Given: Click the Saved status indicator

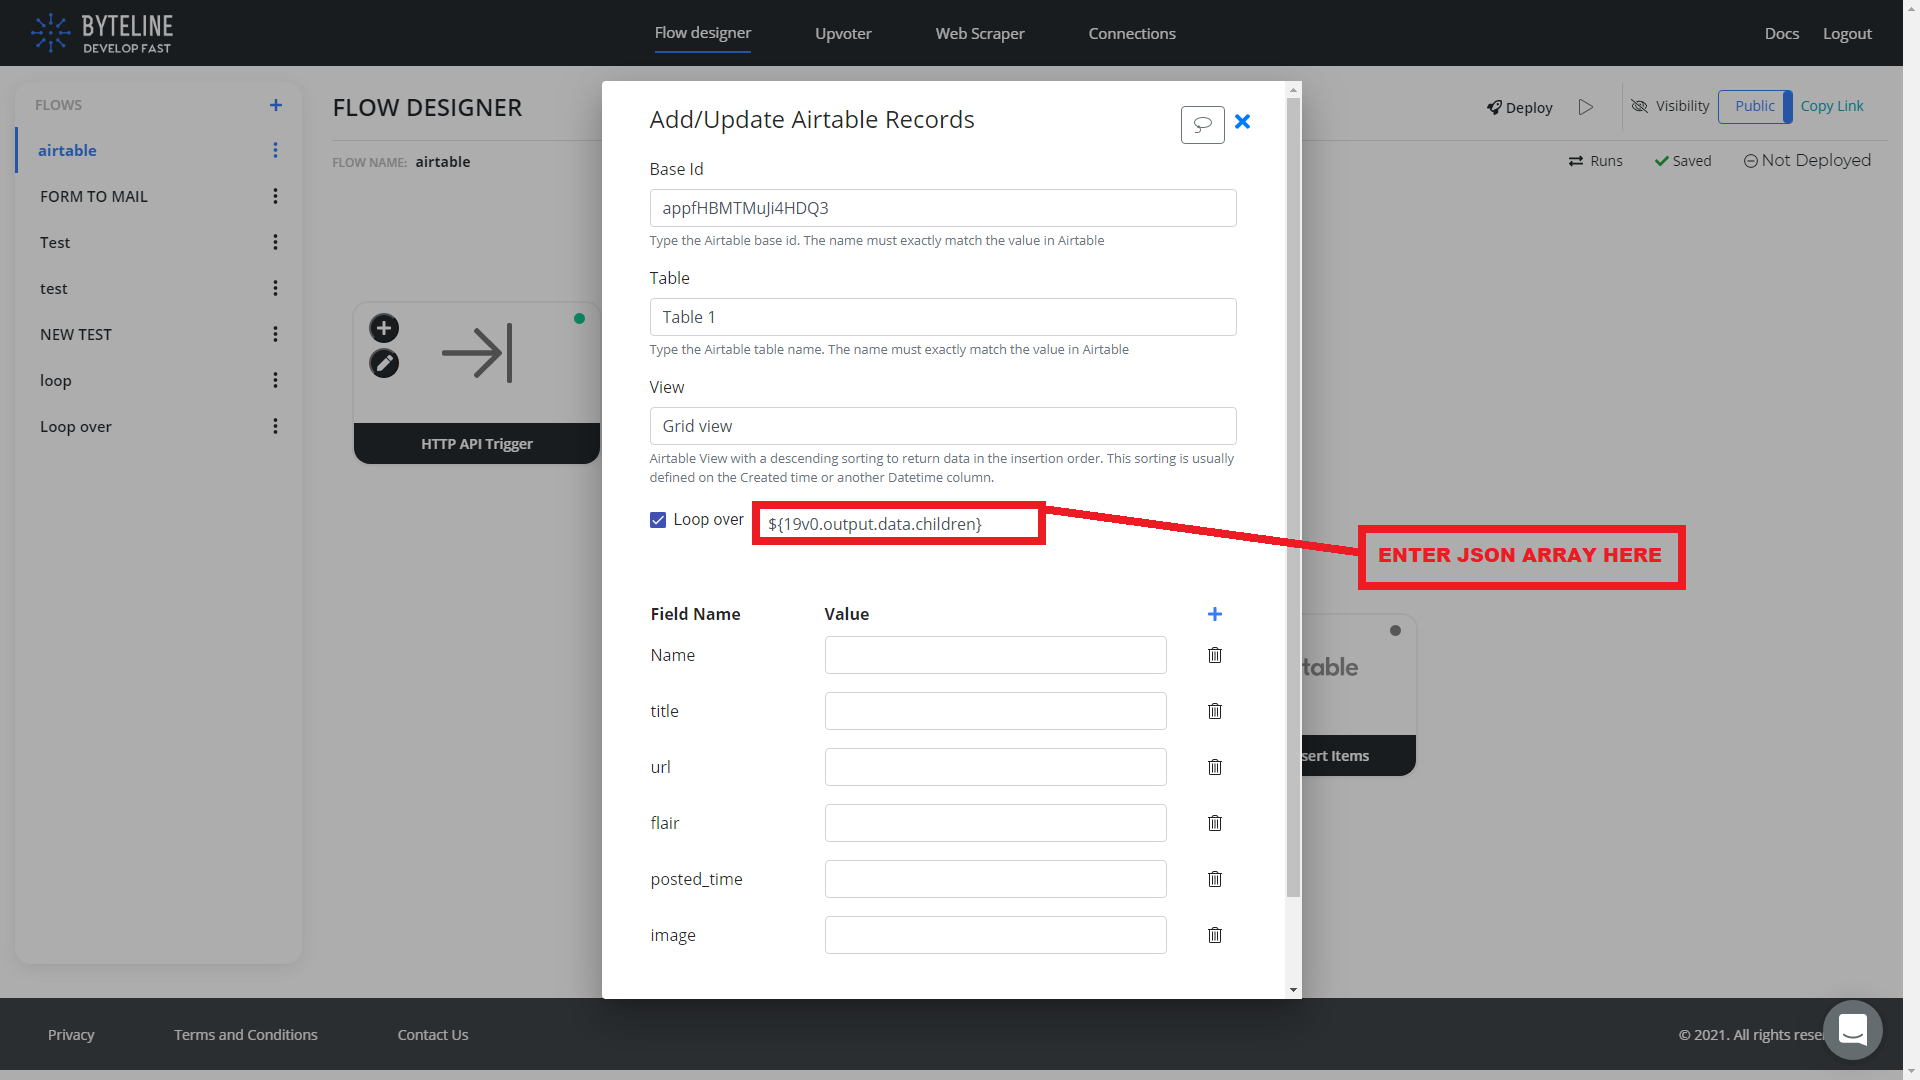Looking at the screenshot, I should [x=1683, y=161].
